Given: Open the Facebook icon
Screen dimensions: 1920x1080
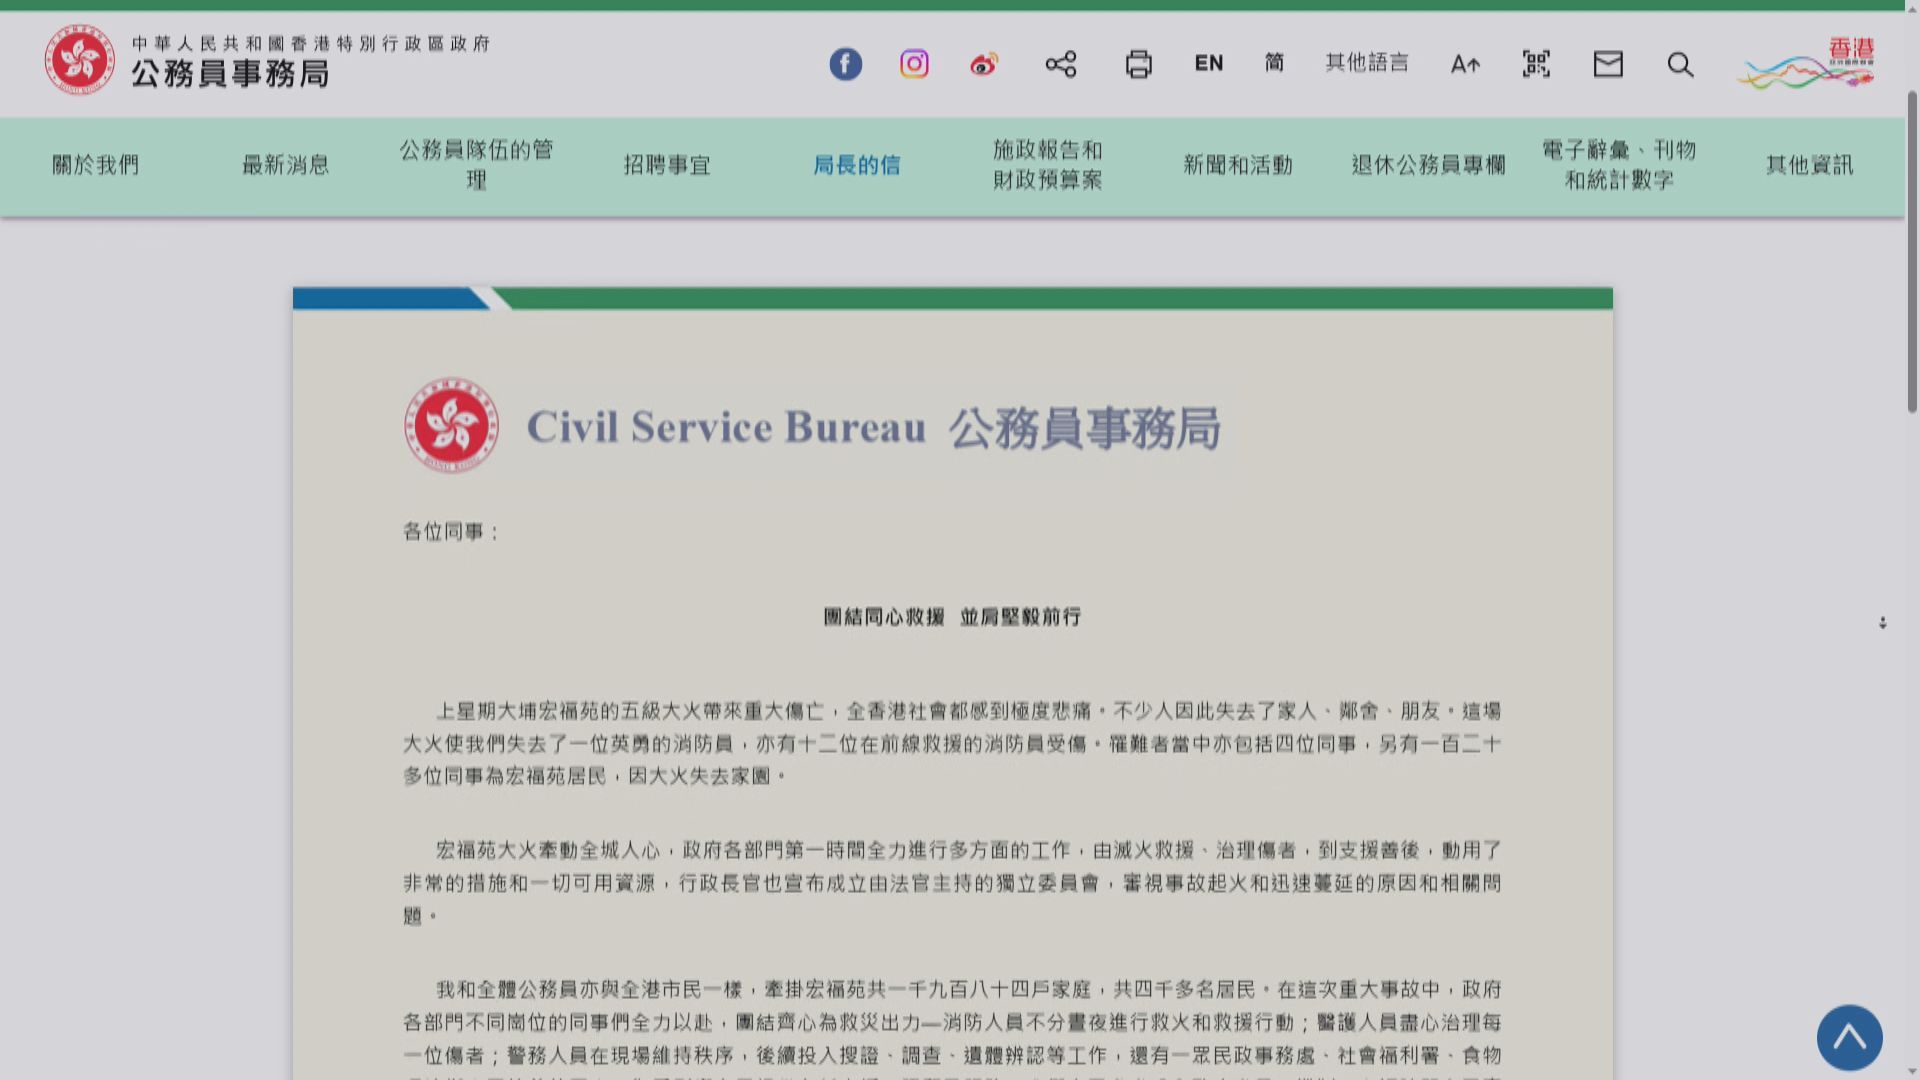Looking at the screenshot, I should coord(845,64).
